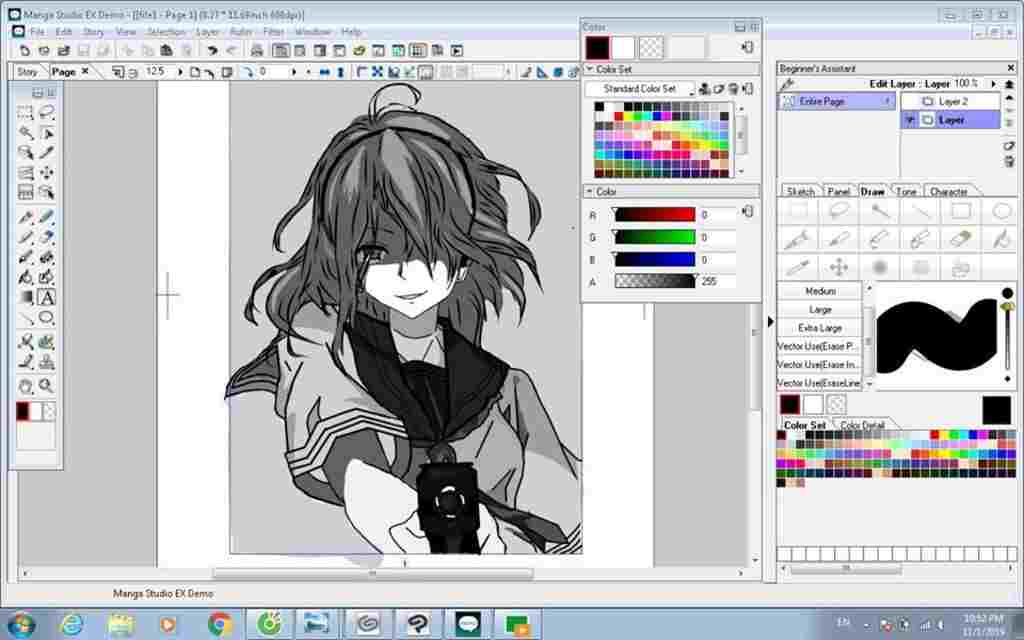This screenshot has height=640, width=1024.
Task: Toggle visibility of the Layer row
Action: [x=910, y=120]
